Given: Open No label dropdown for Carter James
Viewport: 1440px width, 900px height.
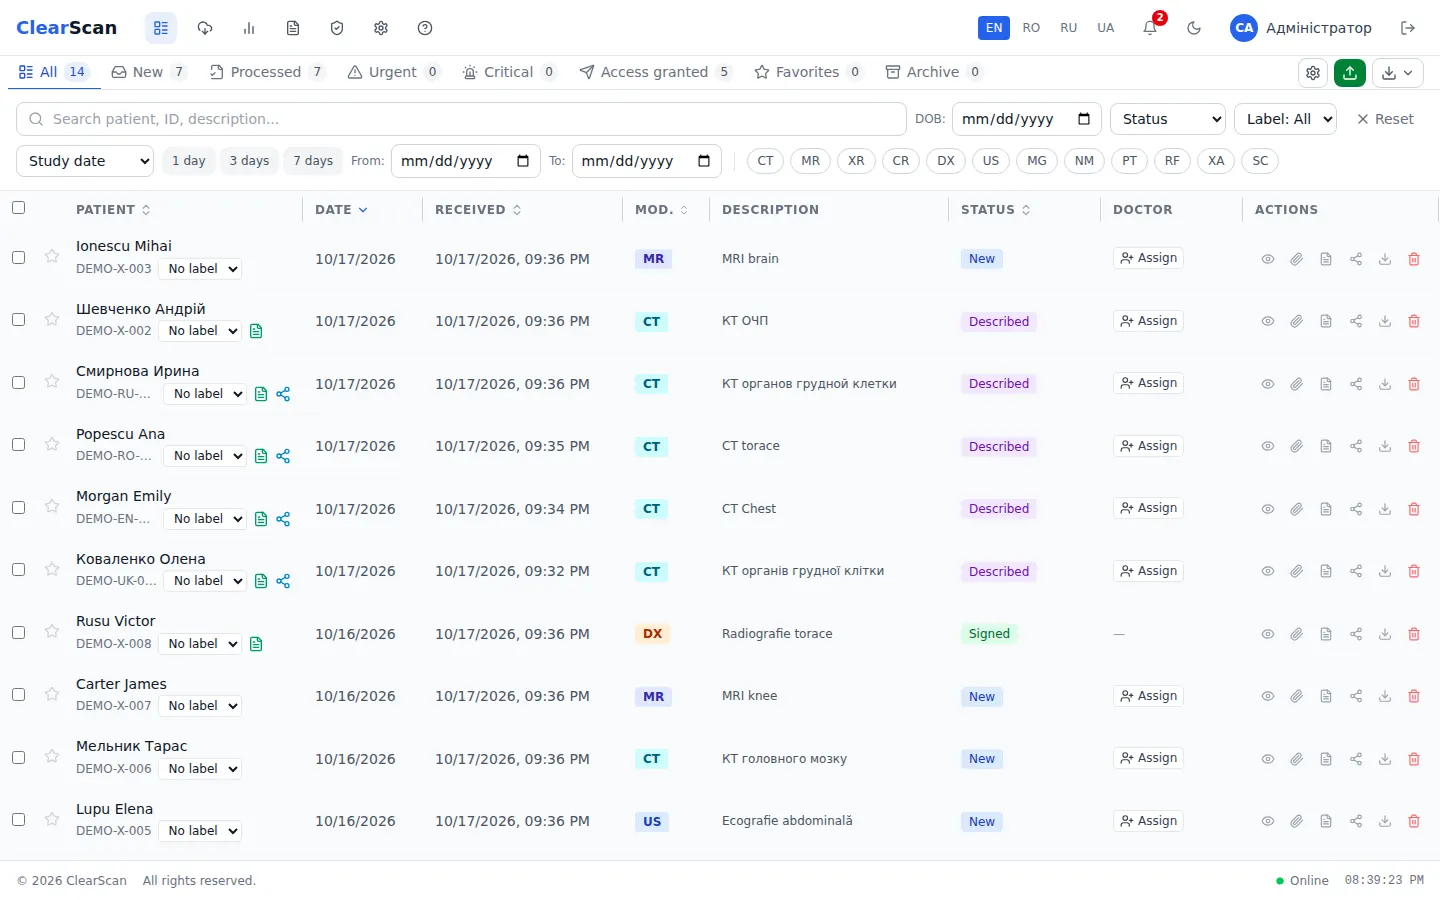Looking at the screenshot, I should coord(200,706).
